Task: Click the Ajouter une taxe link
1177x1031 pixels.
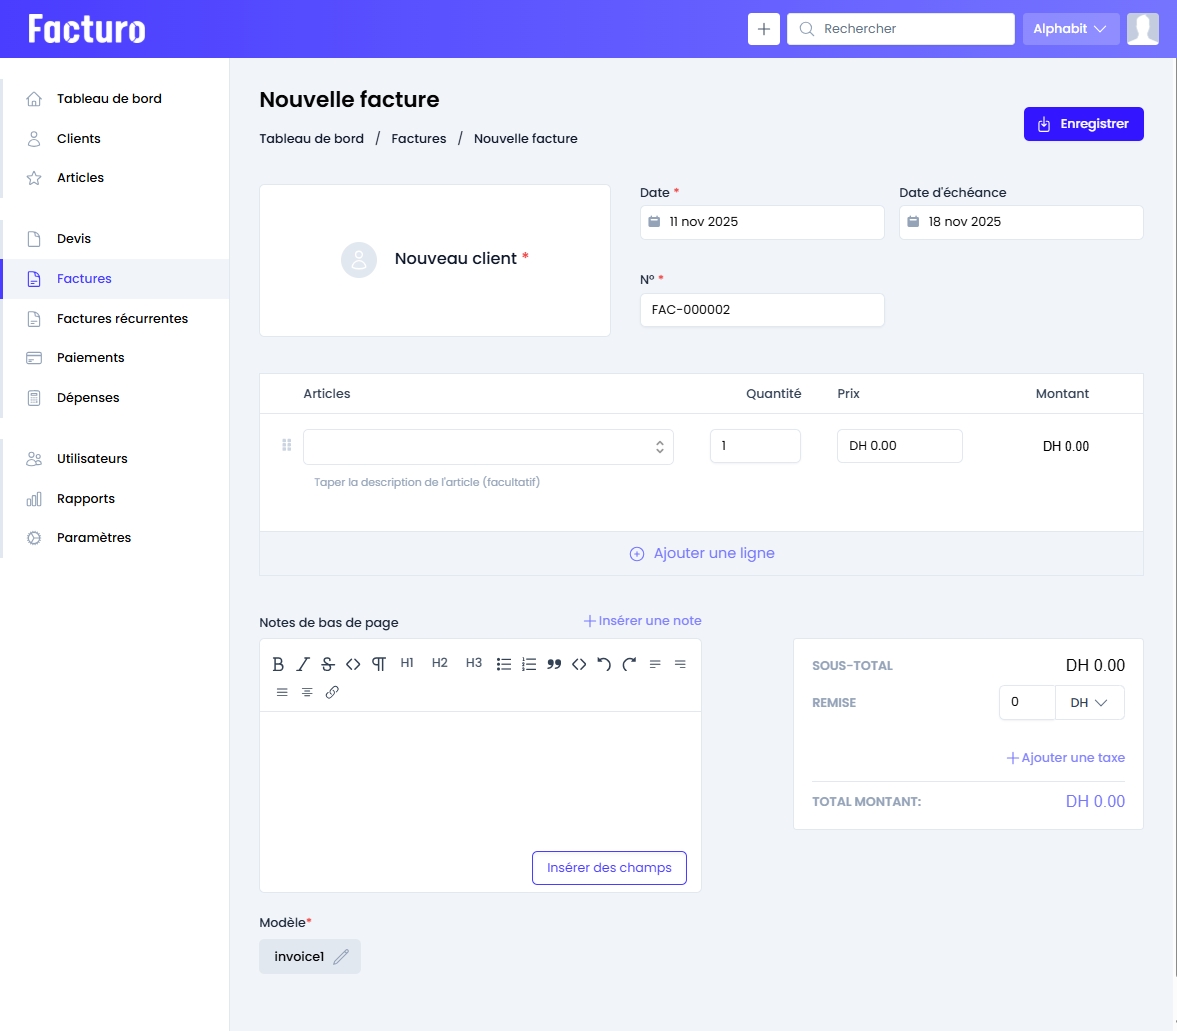Action: click(x=1065, y=758)
